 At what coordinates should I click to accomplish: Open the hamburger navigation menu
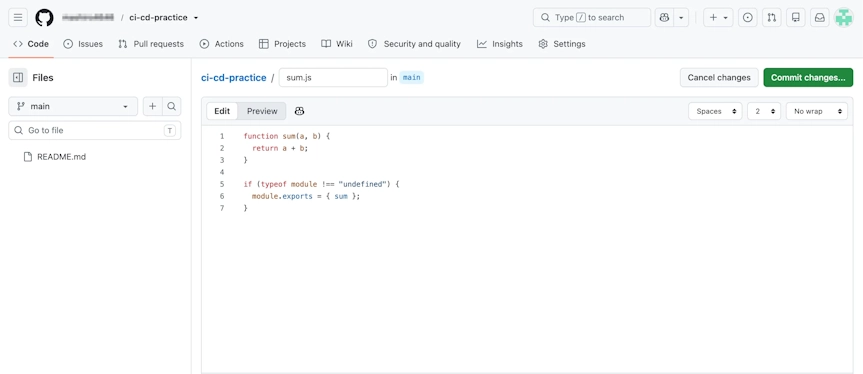[18, 18]
